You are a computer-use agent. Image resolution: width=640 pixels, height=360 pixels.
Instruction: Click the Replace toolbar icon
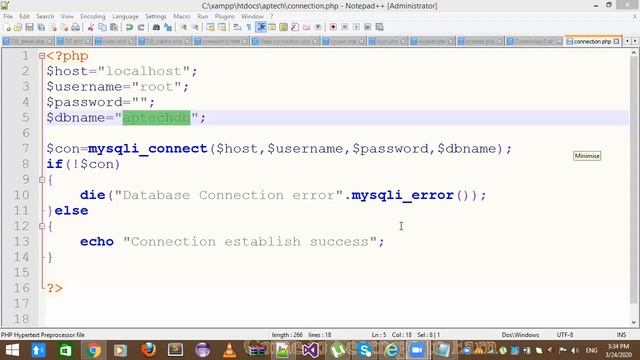[x=168, y=27]
